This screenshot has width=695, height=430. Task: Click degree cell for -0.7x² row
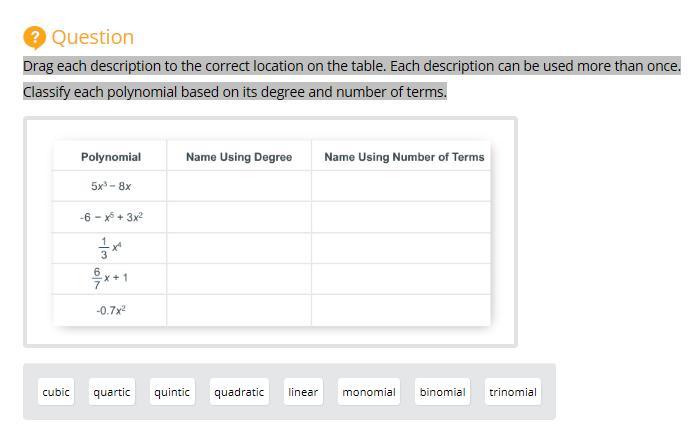pyautogui.click(x=239, y=310)
